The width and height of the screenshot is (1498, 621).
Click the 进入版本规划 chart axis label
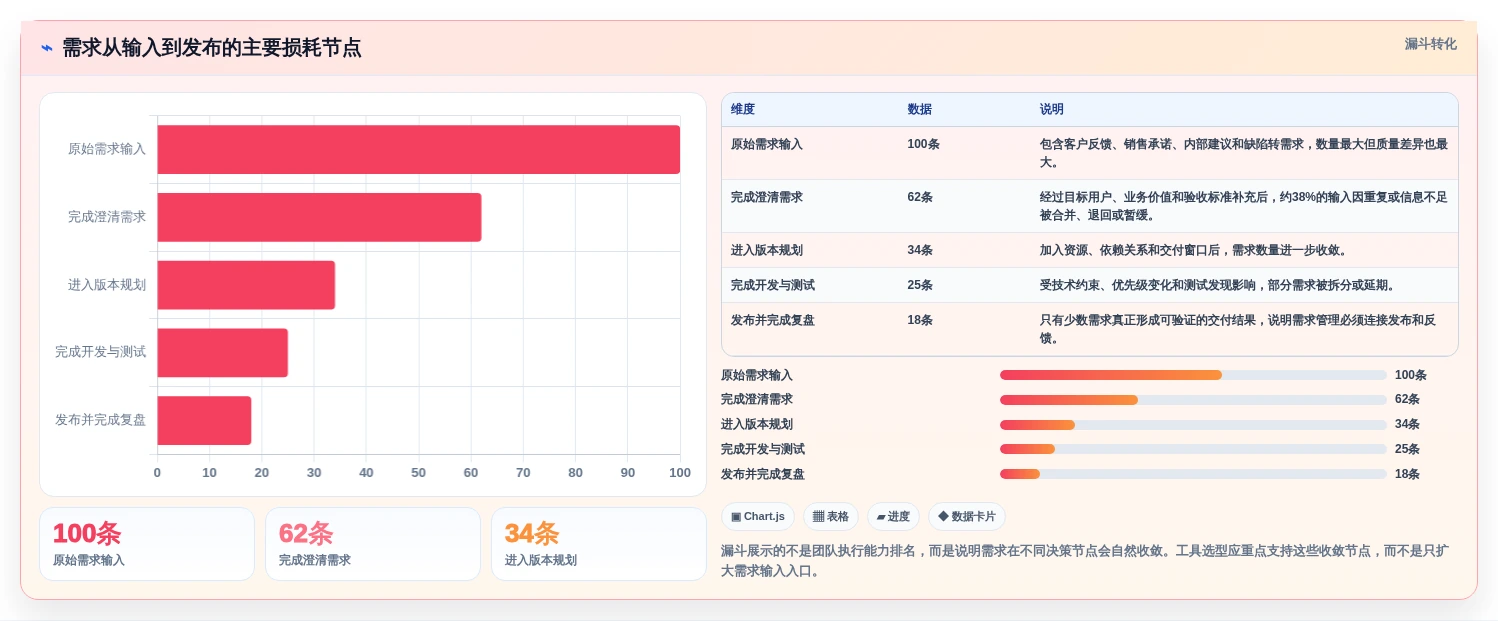tap(107, 285)
